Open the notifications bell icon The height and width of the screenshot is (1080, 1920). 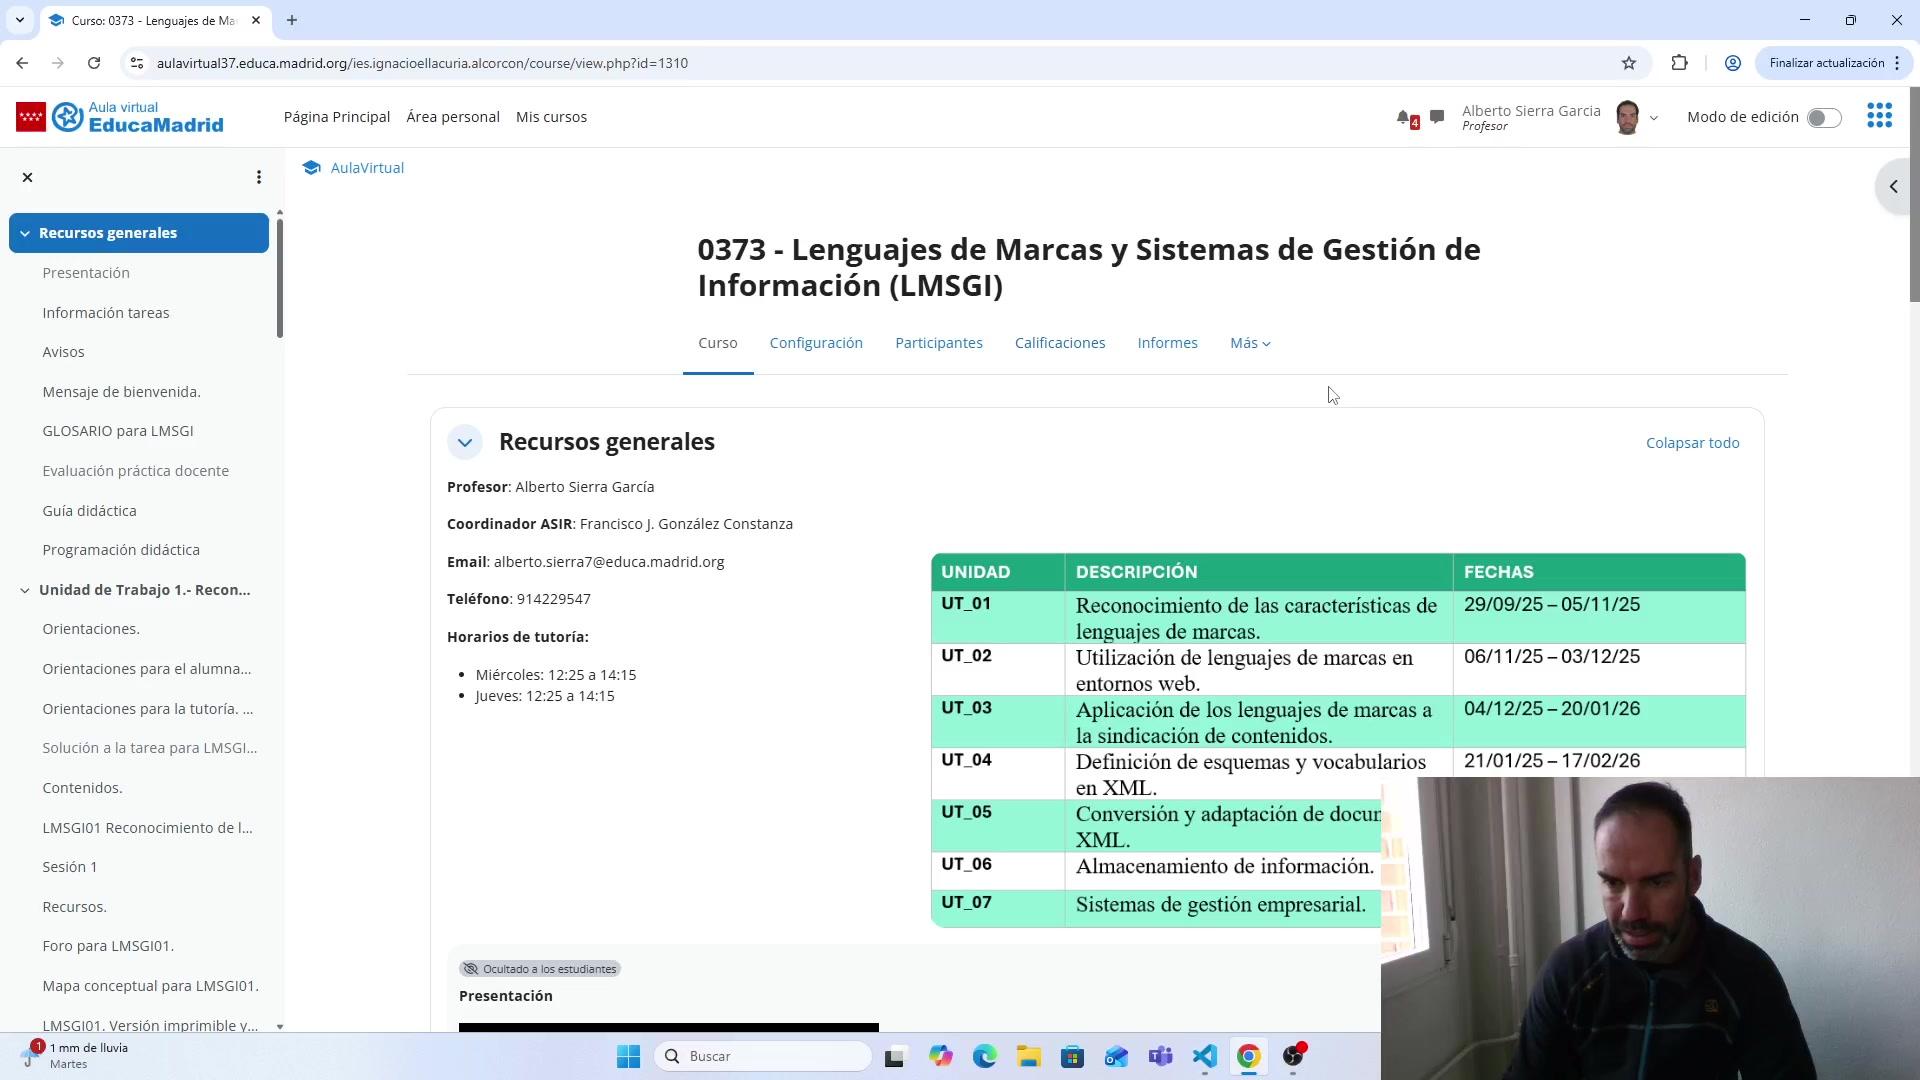(x=1404, y=117)
